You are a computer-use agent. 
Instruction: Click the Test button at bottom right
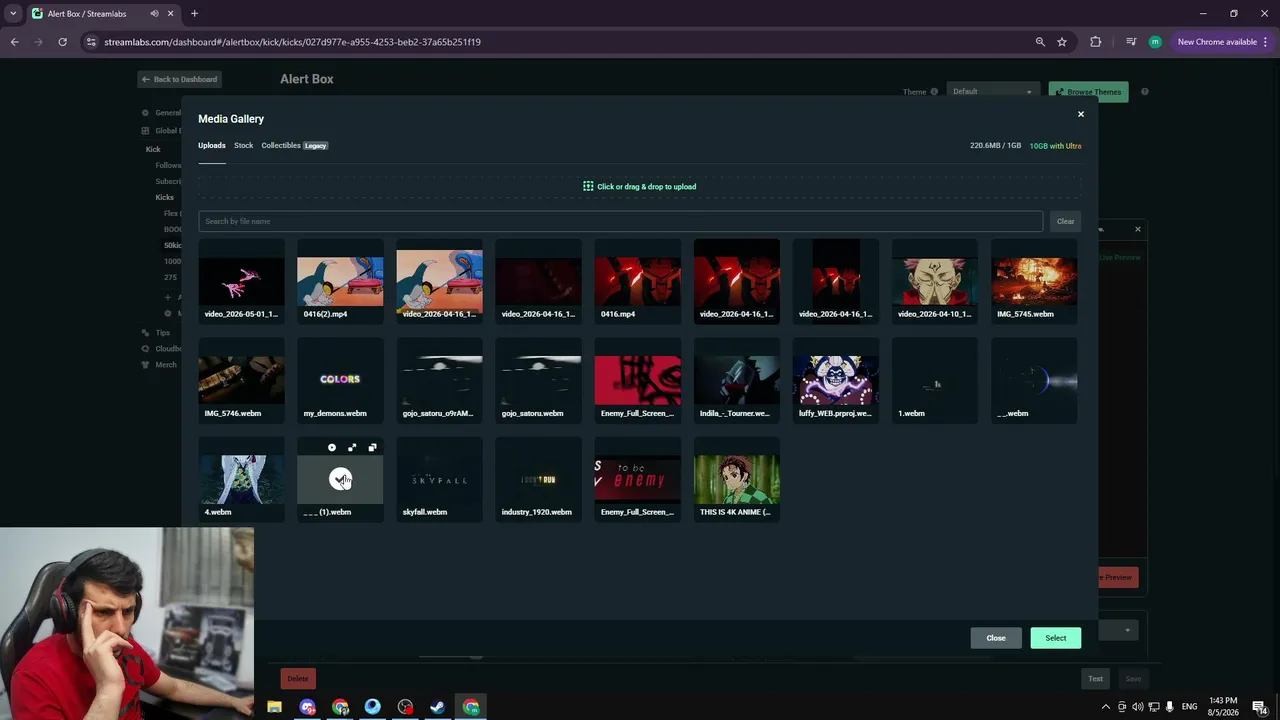pyautogui.click(x=1096, y=679)
